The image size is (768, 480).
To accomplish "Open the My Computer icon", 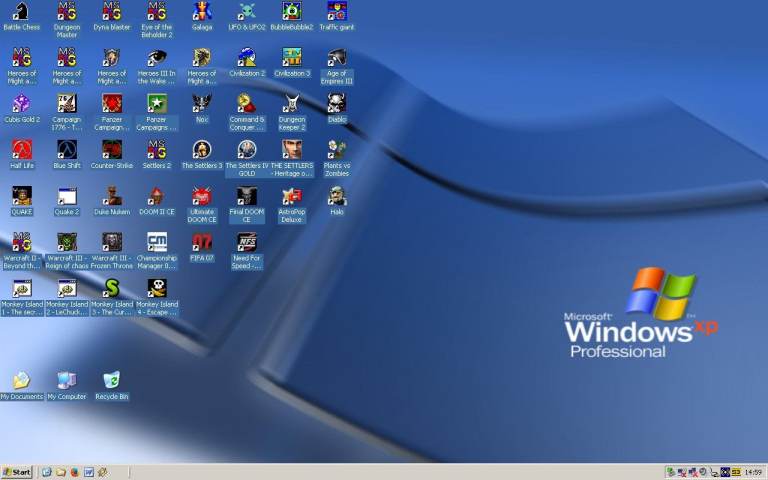I will [67, 381].
